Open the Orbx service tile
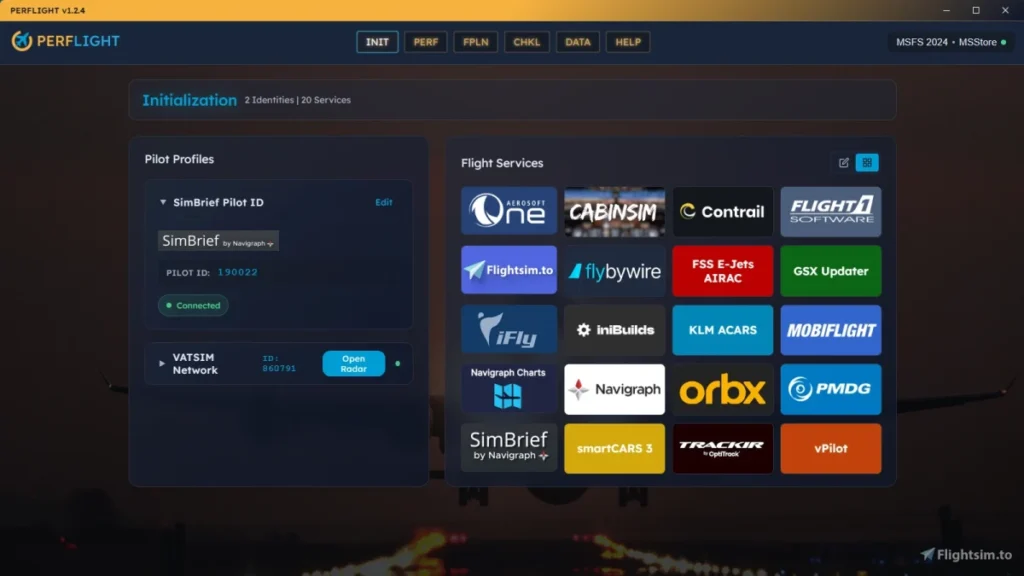1024x576 pixels. coord(722,389)
